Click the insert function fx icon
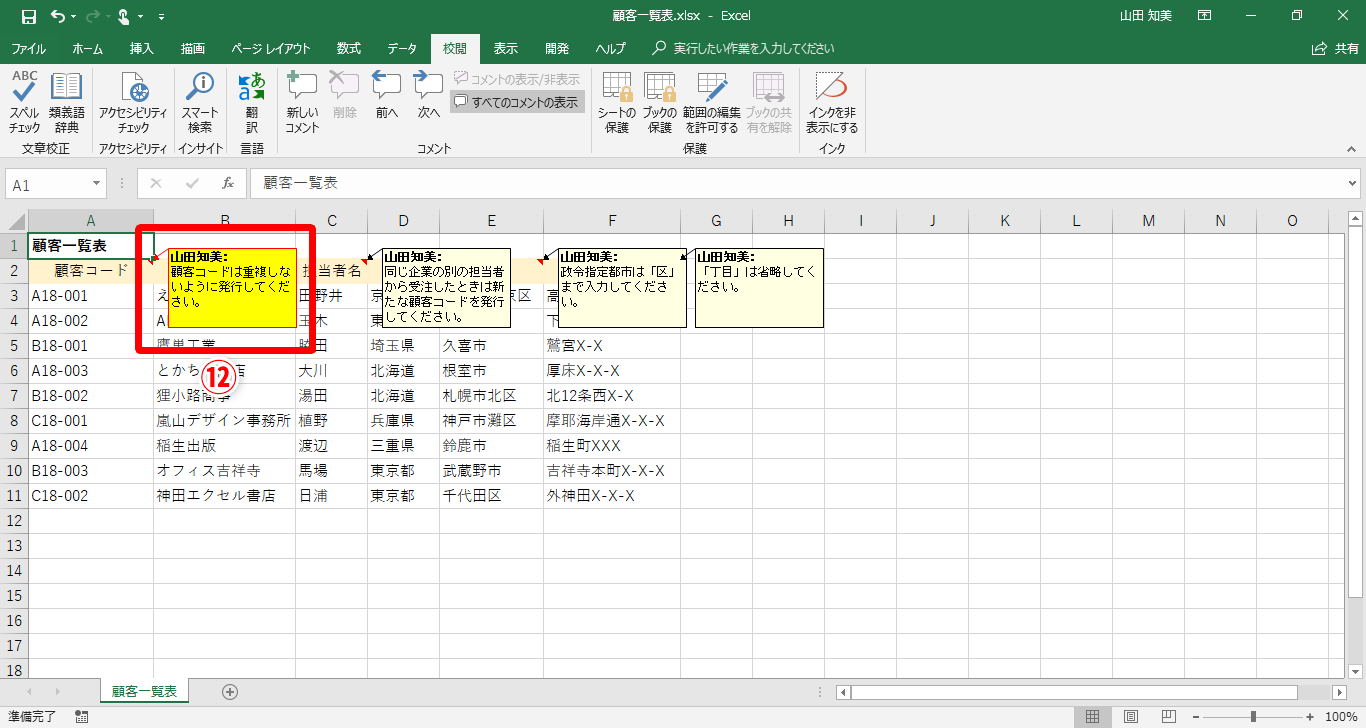Image resolution: width=1366 pixels, height=728 pixels. [x=228, y=184]
